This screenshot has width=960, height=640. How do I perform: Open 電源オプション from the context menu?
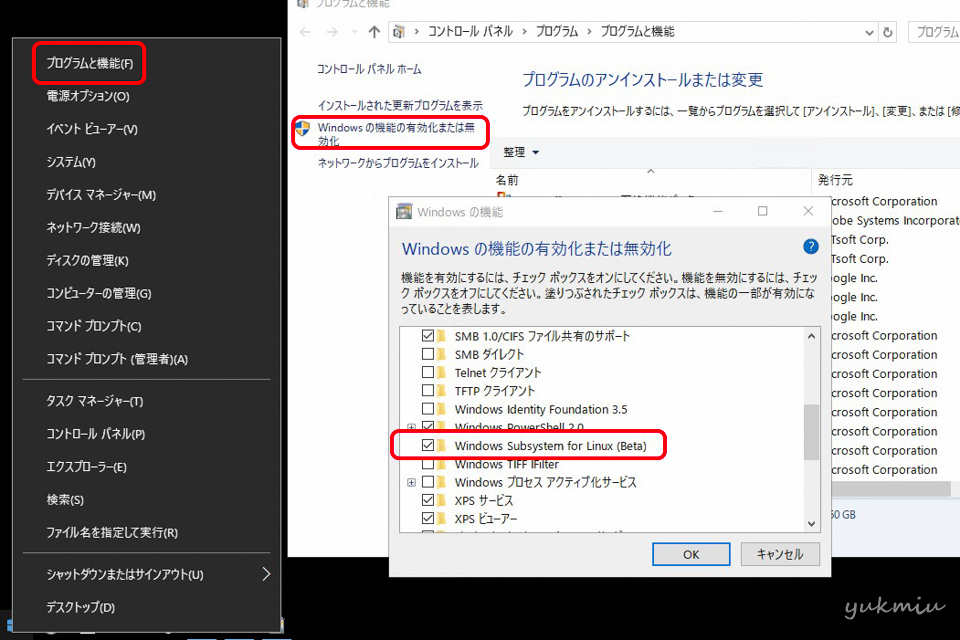coord(88,96)
